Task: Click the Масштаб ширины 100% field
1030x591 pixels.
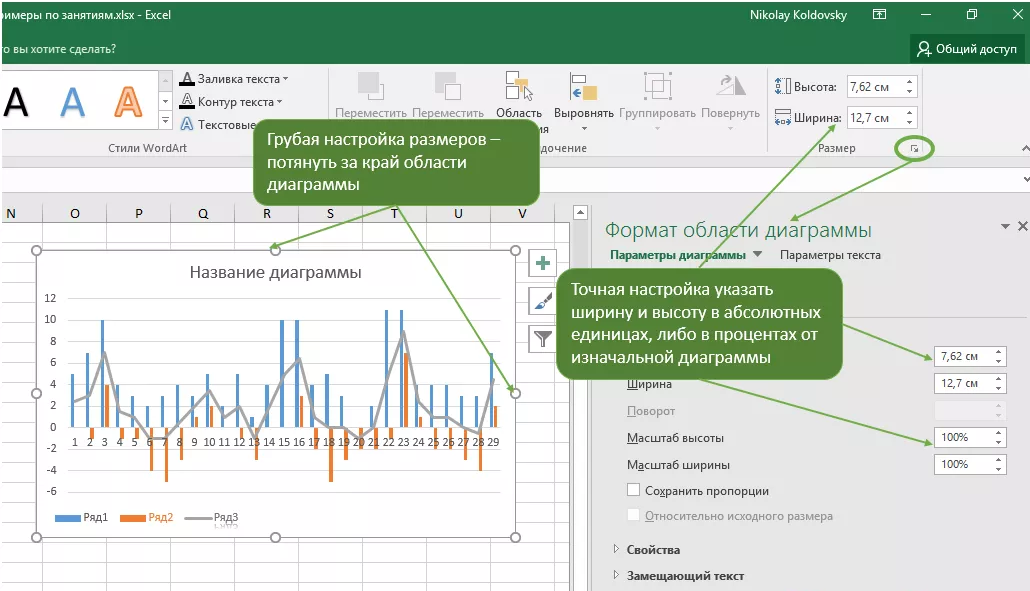Action: click(x=964, y=464)
